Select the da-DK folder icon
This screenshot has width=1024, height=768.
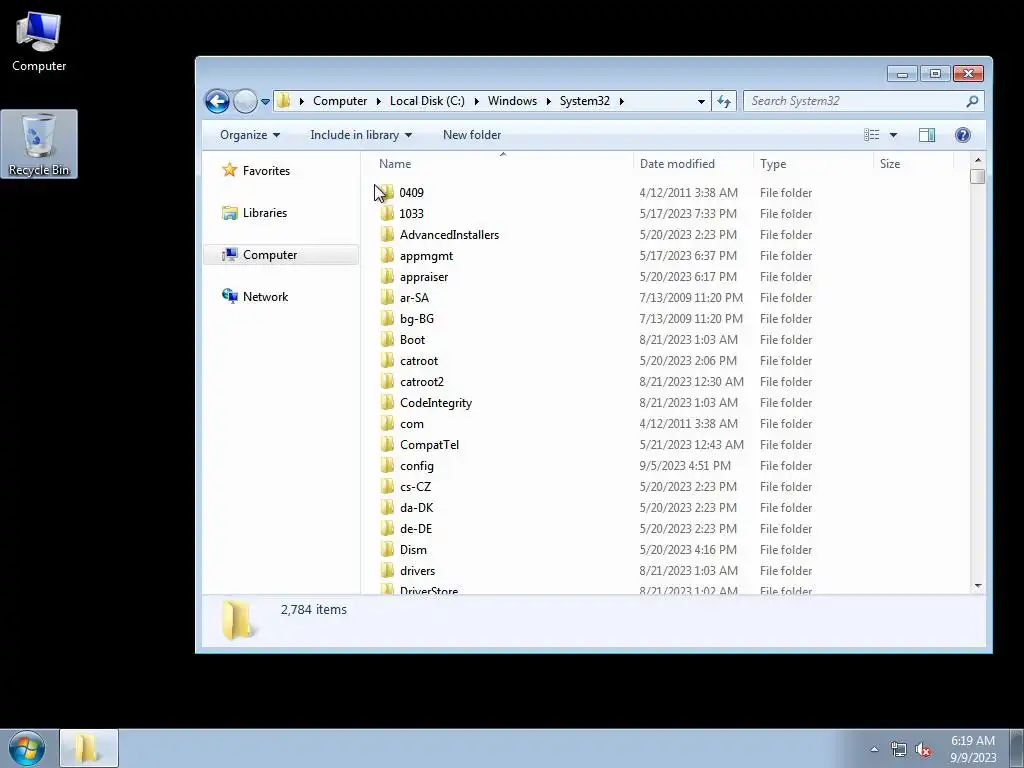388,507
